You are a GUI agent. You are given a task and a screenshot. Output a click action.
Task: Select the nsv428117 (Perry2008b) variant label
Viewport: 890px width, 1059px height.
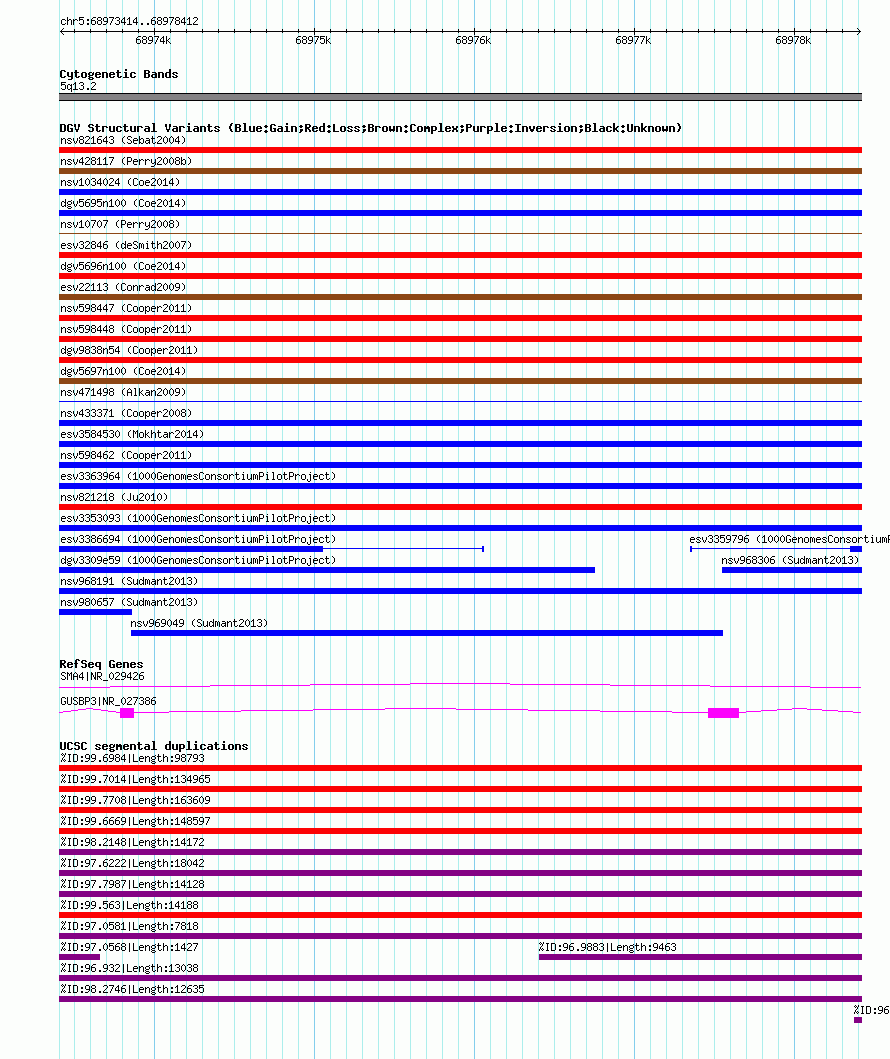(126, 161)
